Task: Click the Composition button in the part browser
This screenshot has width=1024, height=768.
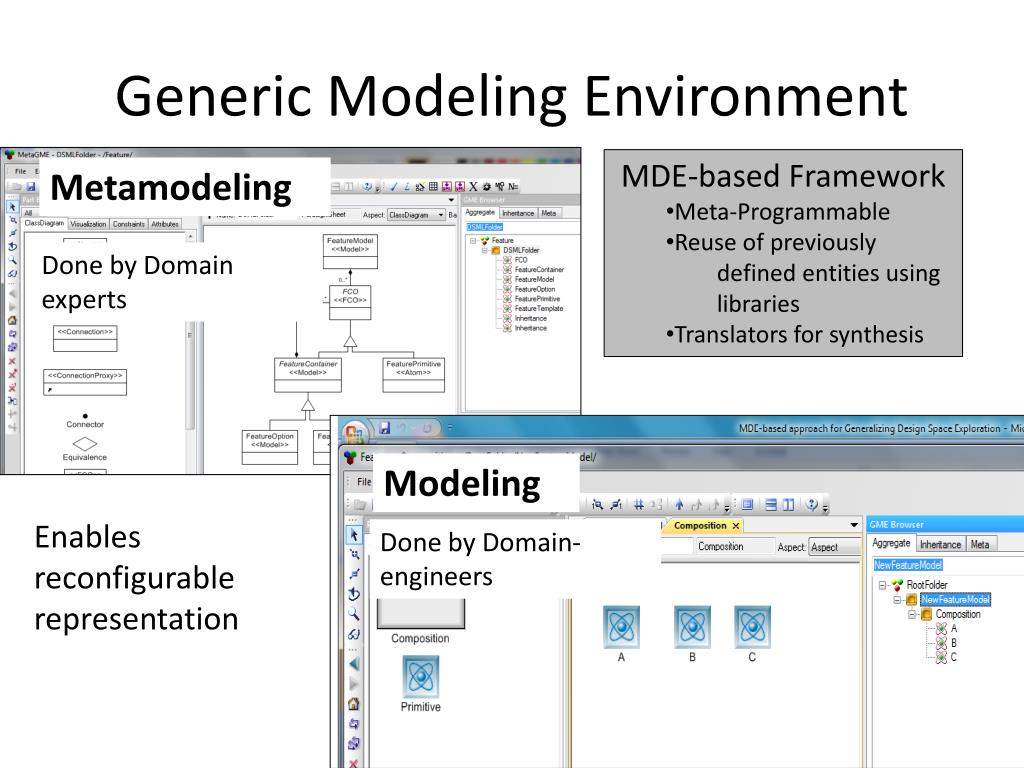Action: click(x=420, y=613)
